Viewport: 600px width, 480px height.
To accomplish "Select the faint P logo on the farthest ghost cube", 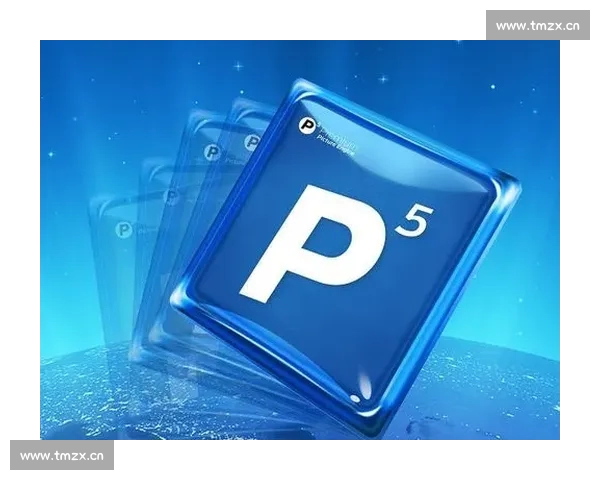I will 124,230.
